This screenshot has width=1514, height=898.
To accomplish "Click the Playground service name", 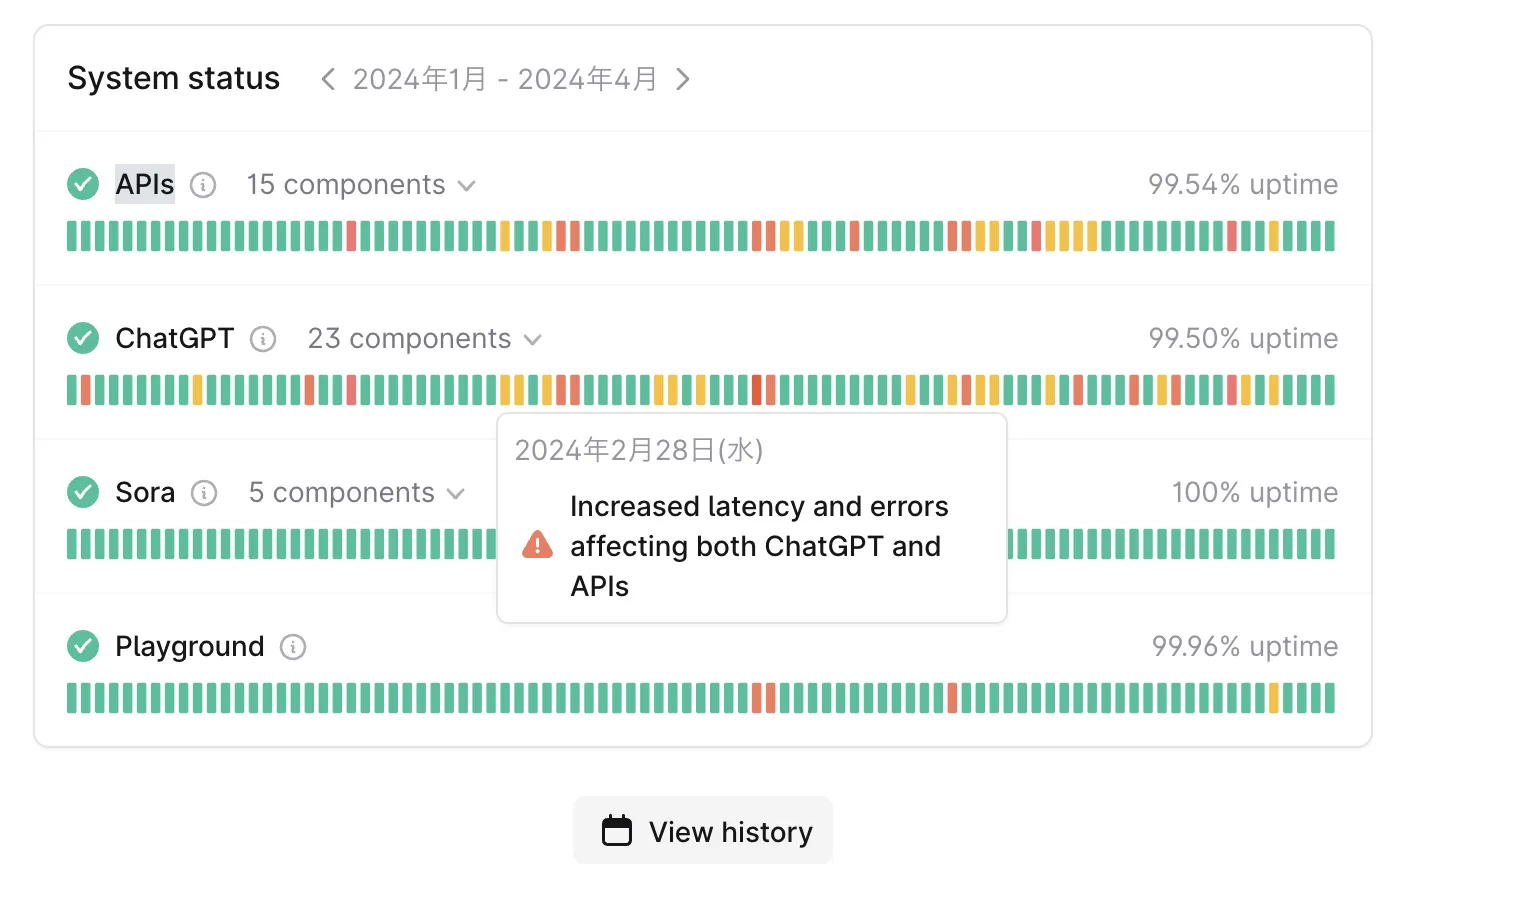I will point(190,646).
